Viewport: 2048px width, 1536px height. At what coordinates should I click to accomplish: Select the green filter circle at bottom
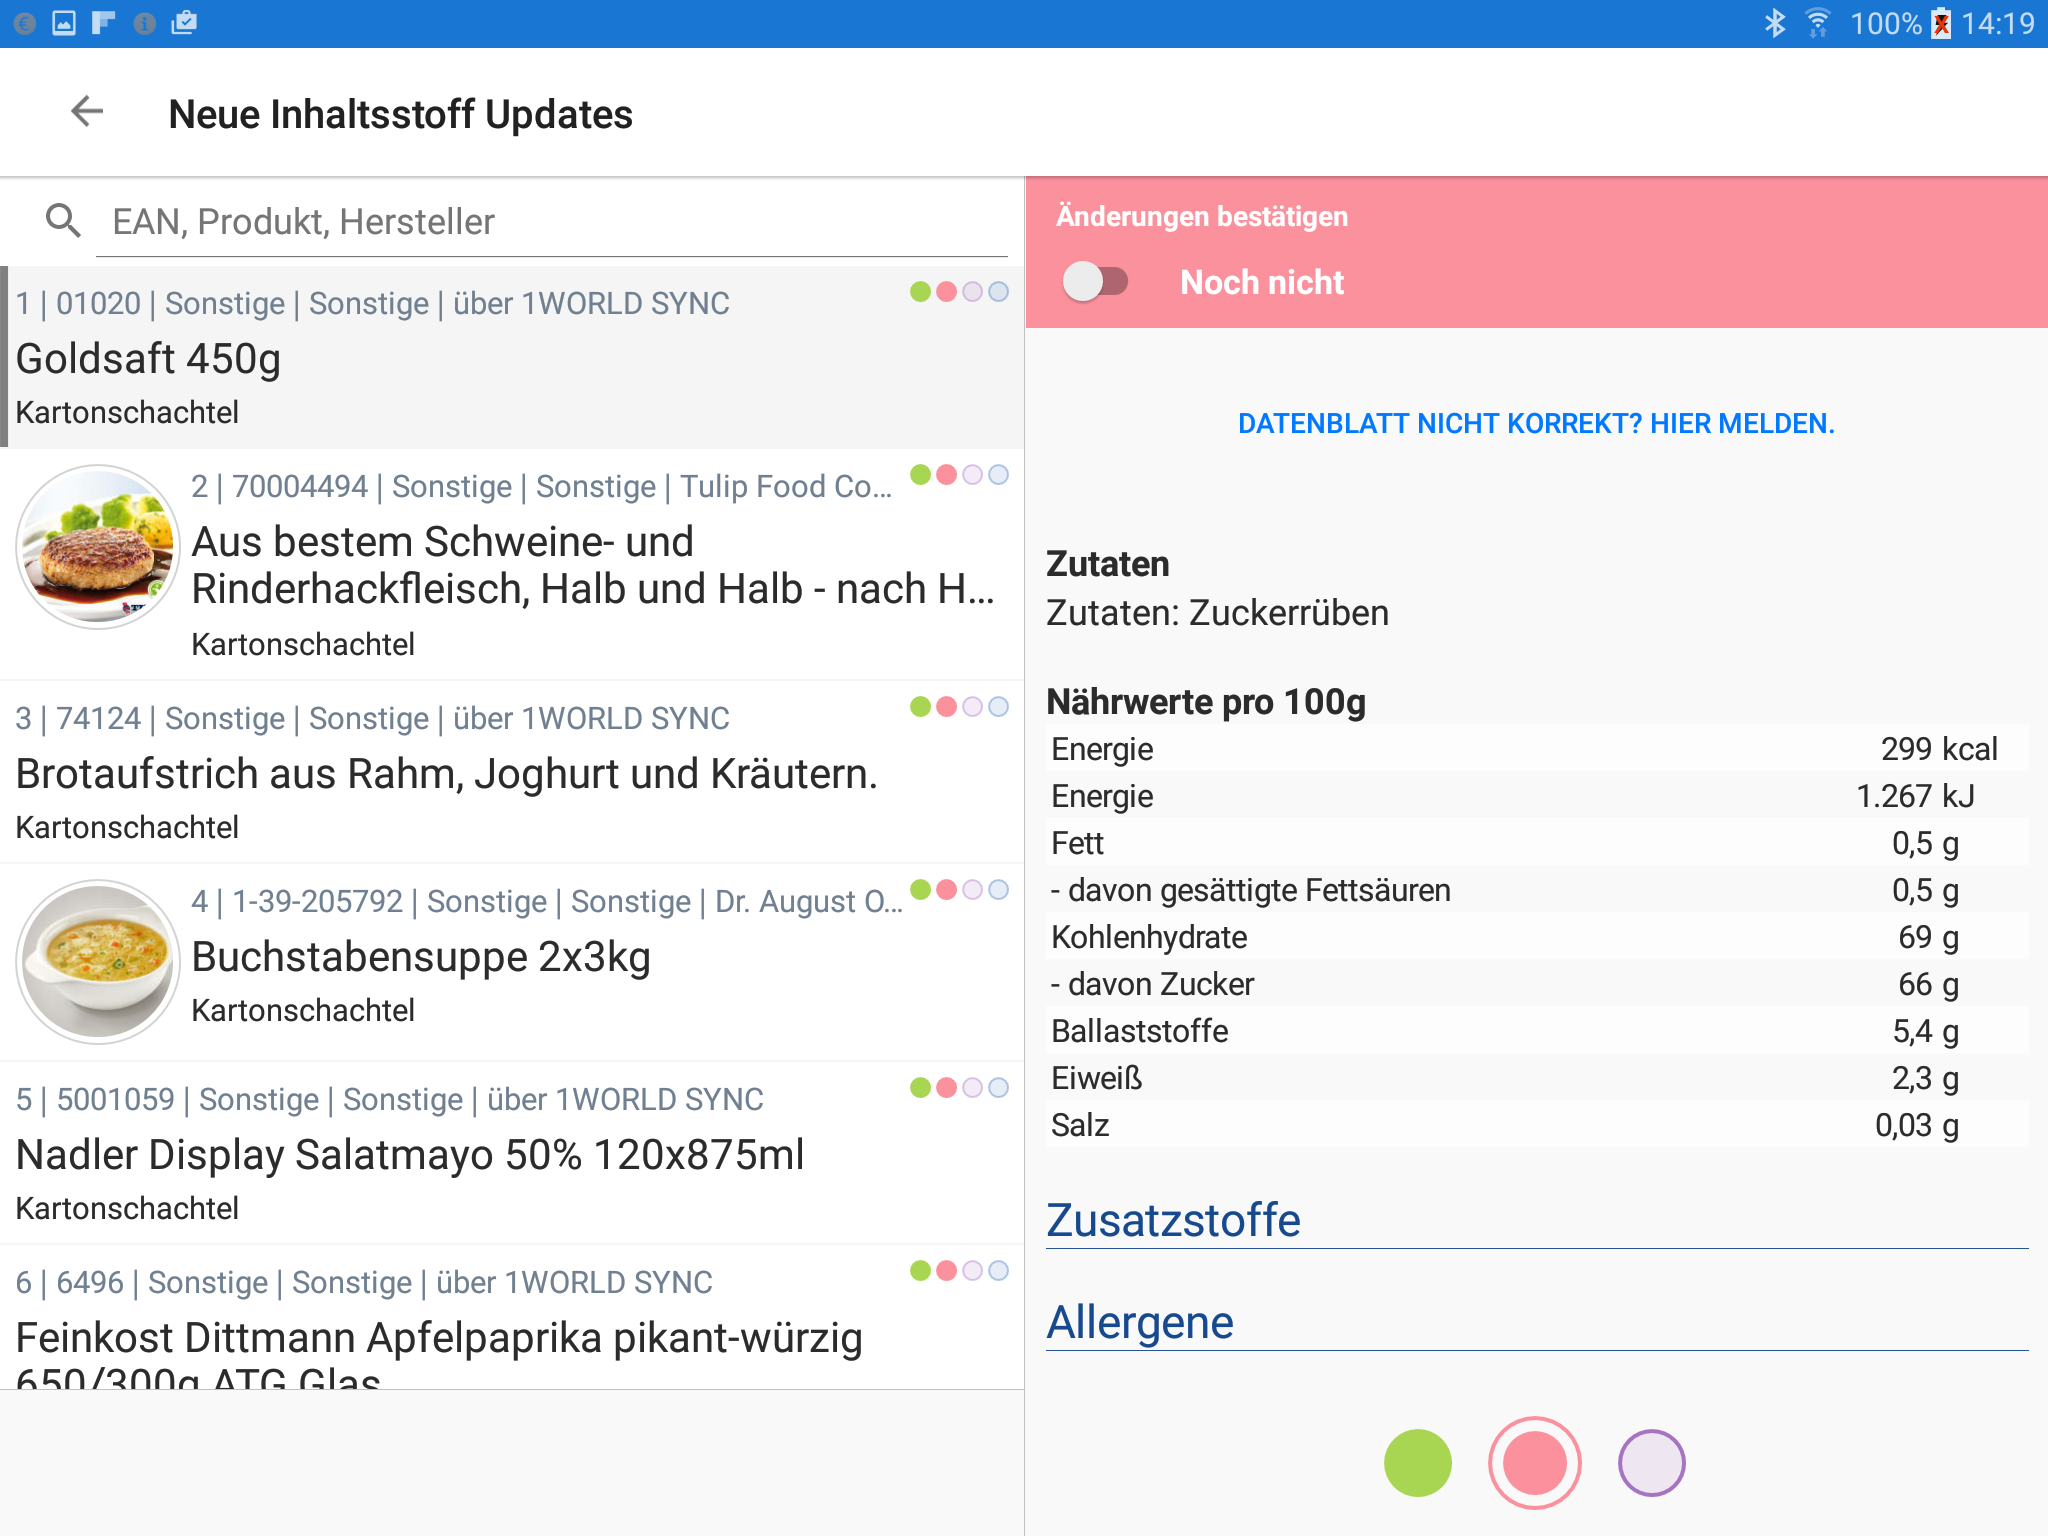pyautogui.click(x=1417, y=1463)
